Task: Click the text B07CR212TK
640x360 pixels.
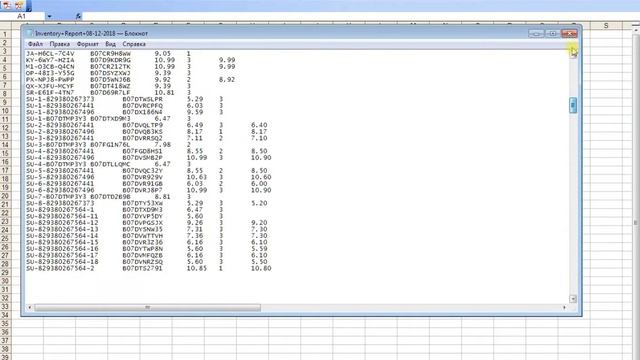Action: tap(111, 67)
